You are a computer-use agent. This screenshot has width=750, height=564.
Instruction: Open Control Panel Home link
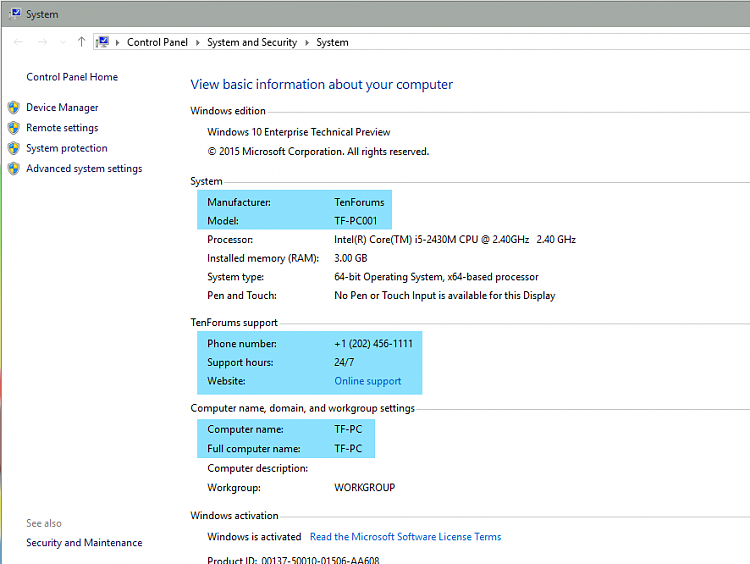click(72, 77)
